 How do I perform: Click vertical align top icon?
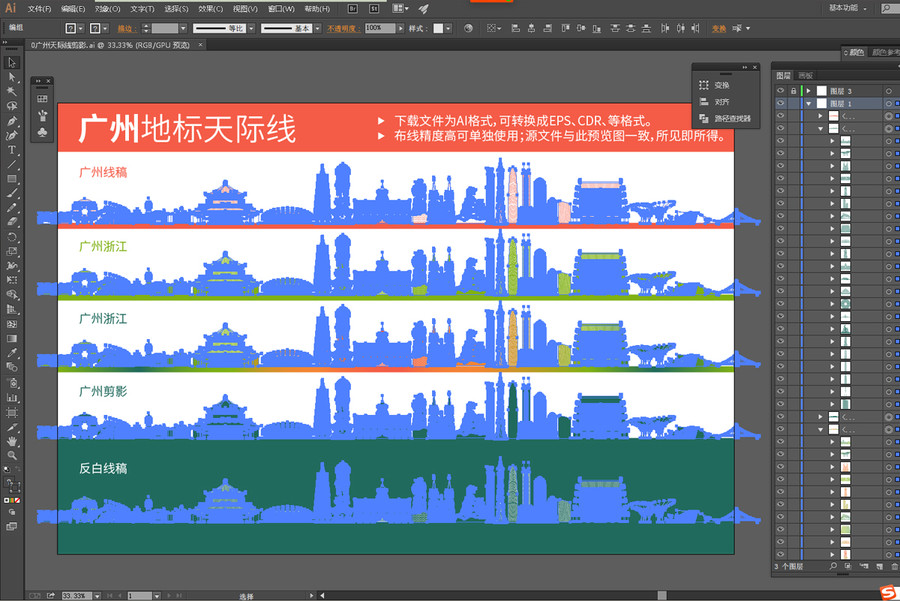point(565,28)
